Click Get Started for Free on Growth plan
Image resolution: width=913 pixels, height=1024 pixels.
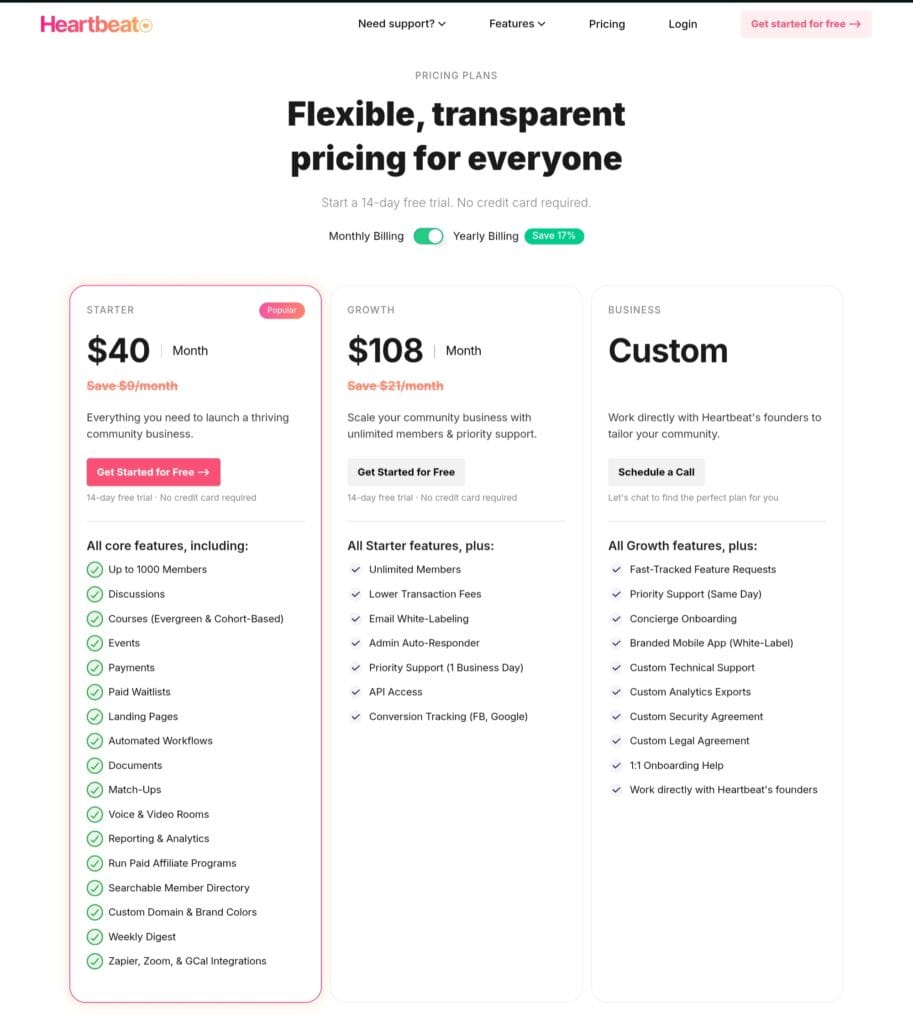tap(405, 471)
